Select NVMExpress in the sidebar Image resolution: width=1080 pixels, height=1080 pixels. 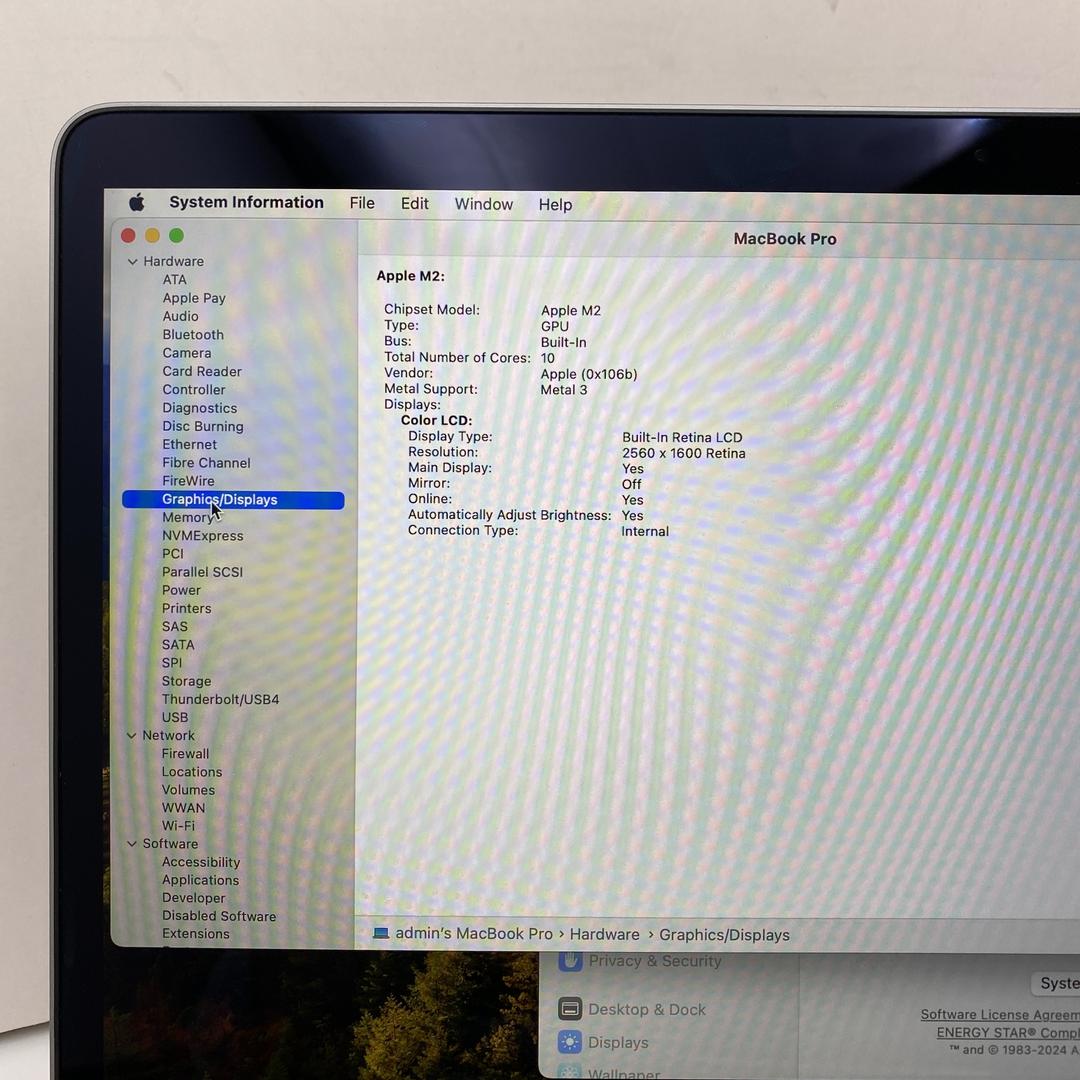click(x=202, y=536)
